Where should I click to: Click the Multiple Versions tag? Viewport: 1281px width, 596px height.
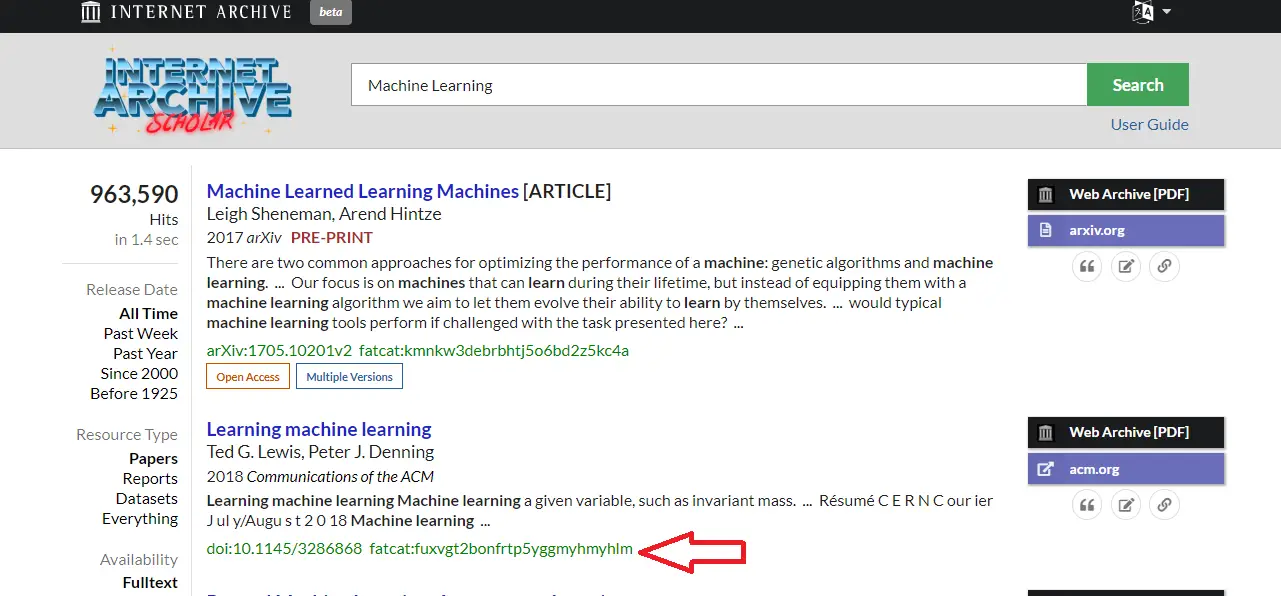coord(349,377)
